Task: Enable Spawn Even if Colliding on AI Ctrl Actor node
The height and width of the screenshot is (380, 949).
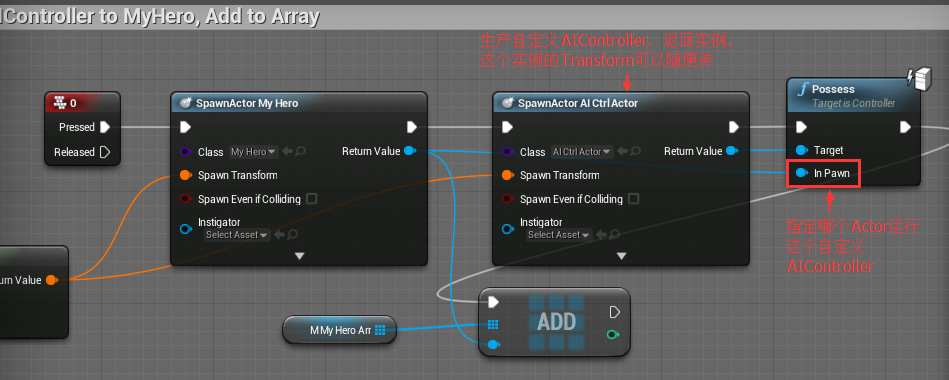Action: click(634, 198)
